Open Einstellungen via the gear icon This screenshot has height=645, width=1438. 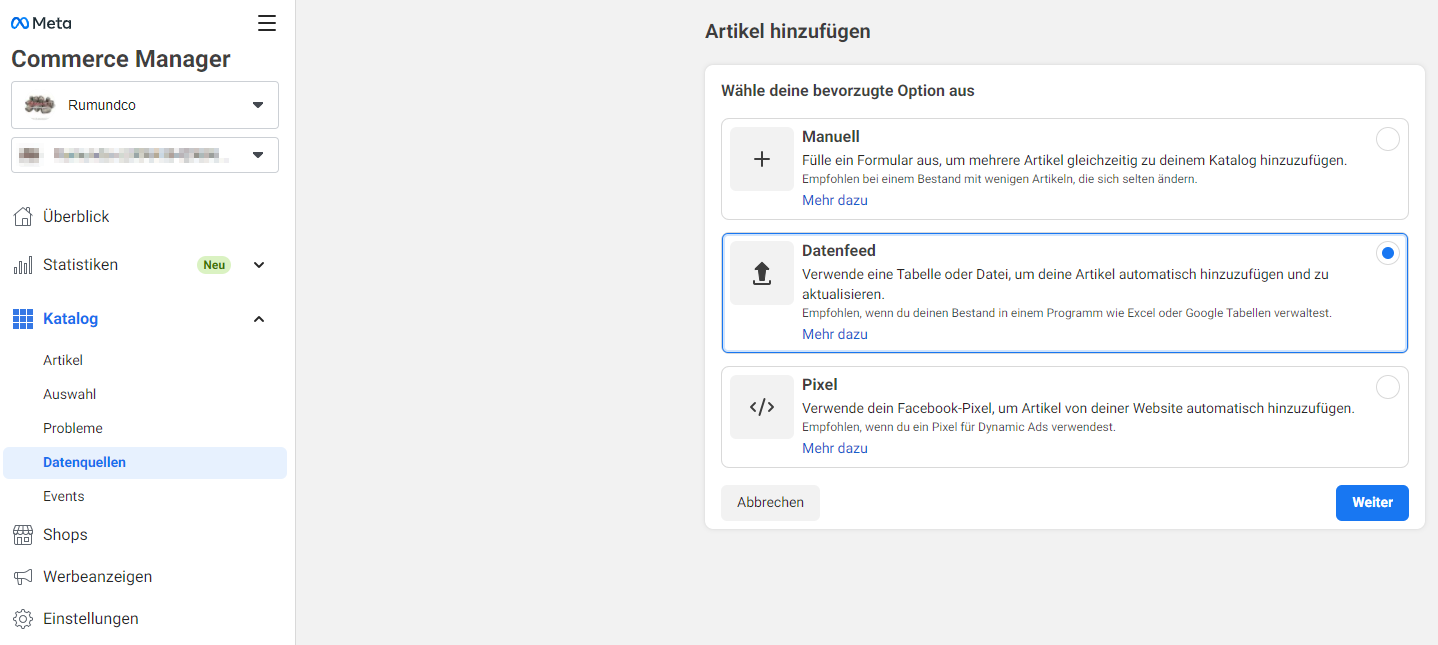click(x=22, y=618)
